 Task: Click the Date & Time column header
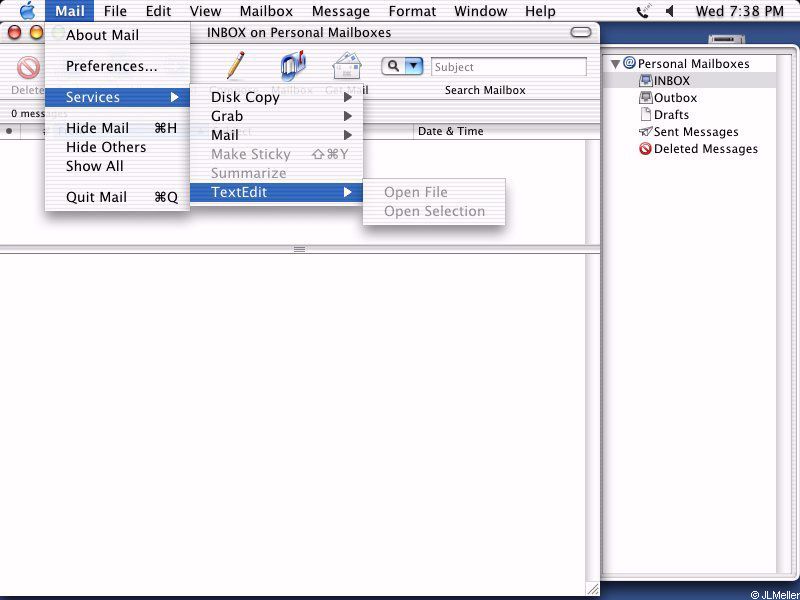coord(499,131)
